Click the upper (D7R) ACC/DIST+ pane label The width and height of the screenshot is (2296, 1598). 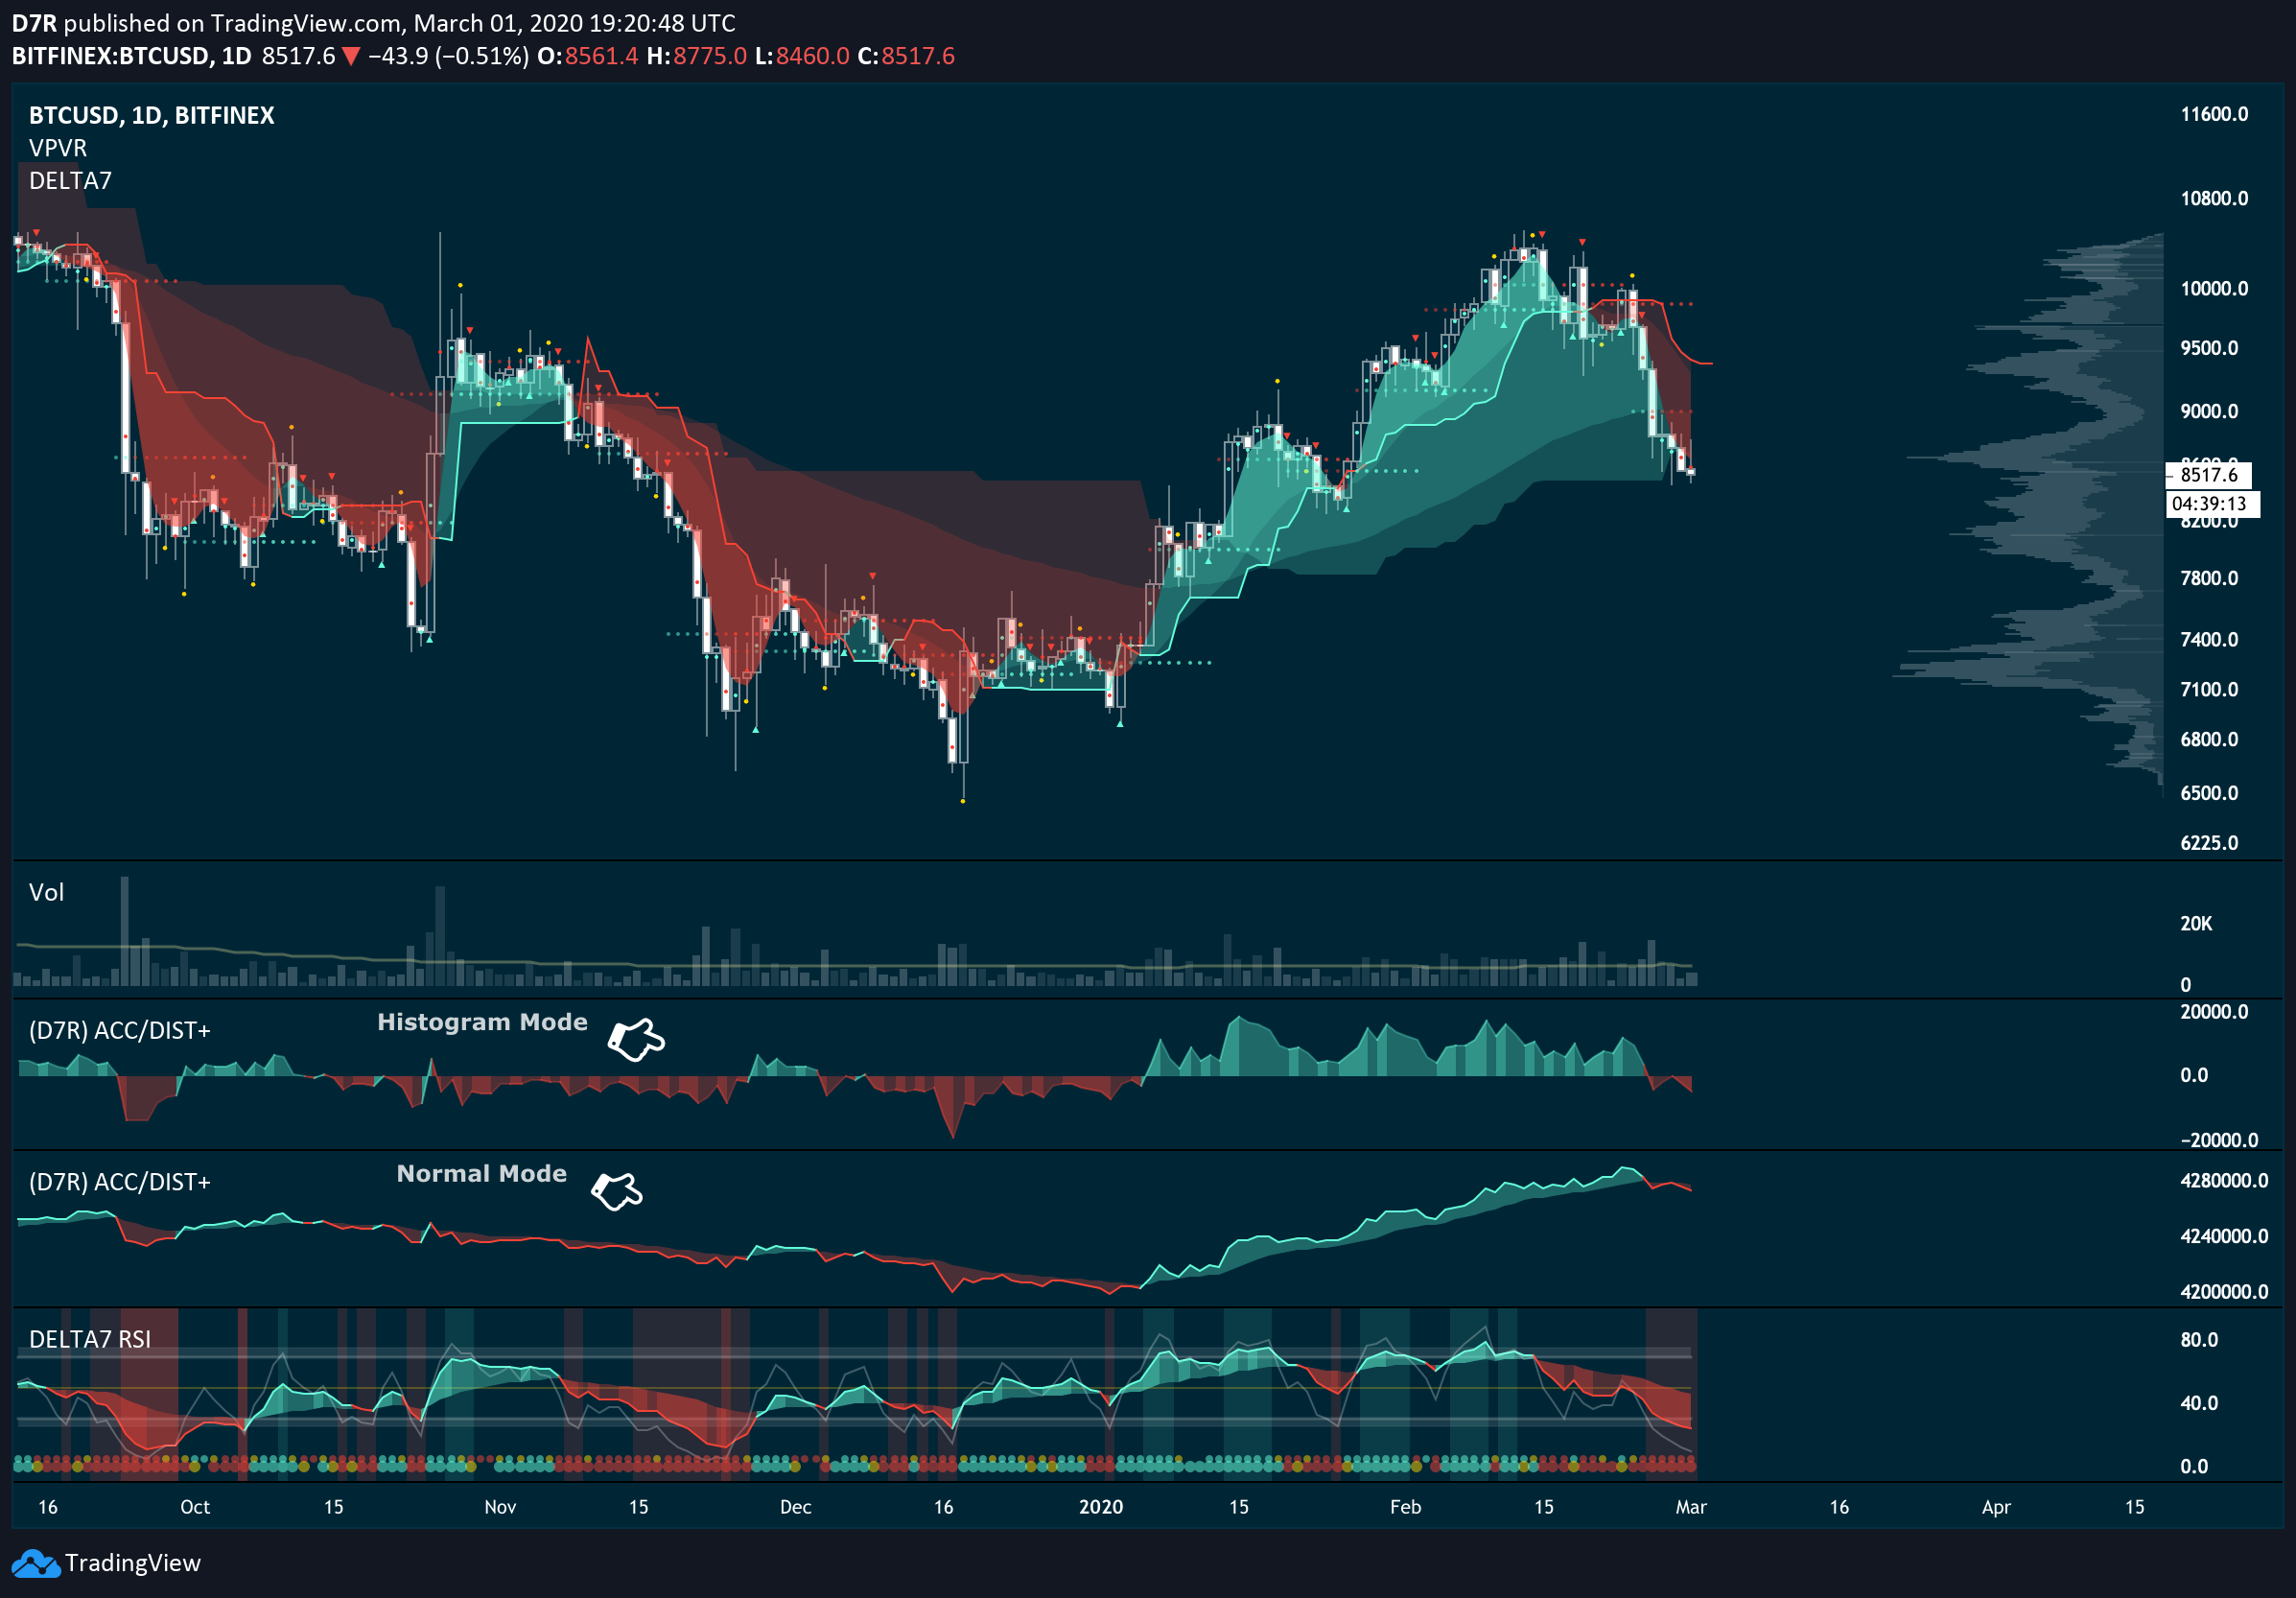(x=120, y=1031)
